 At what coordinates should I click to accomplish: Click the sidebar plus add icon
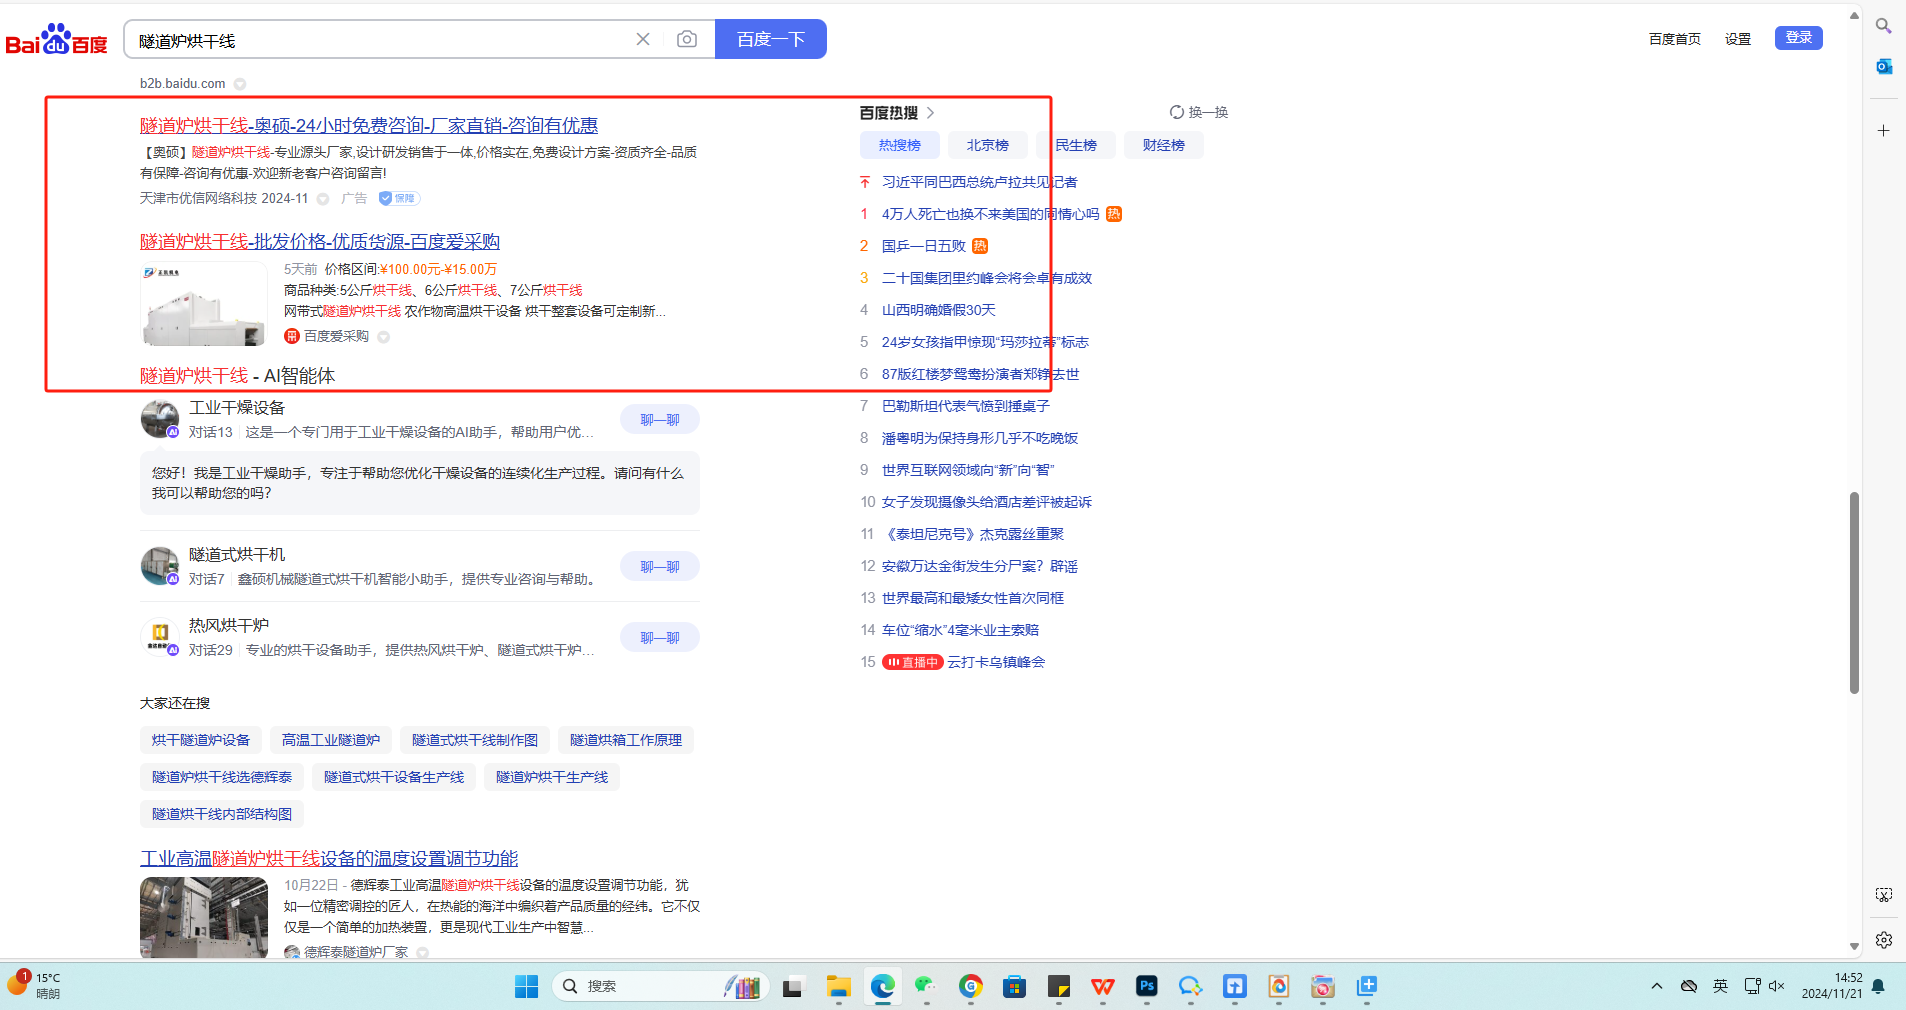[1883, 131]
